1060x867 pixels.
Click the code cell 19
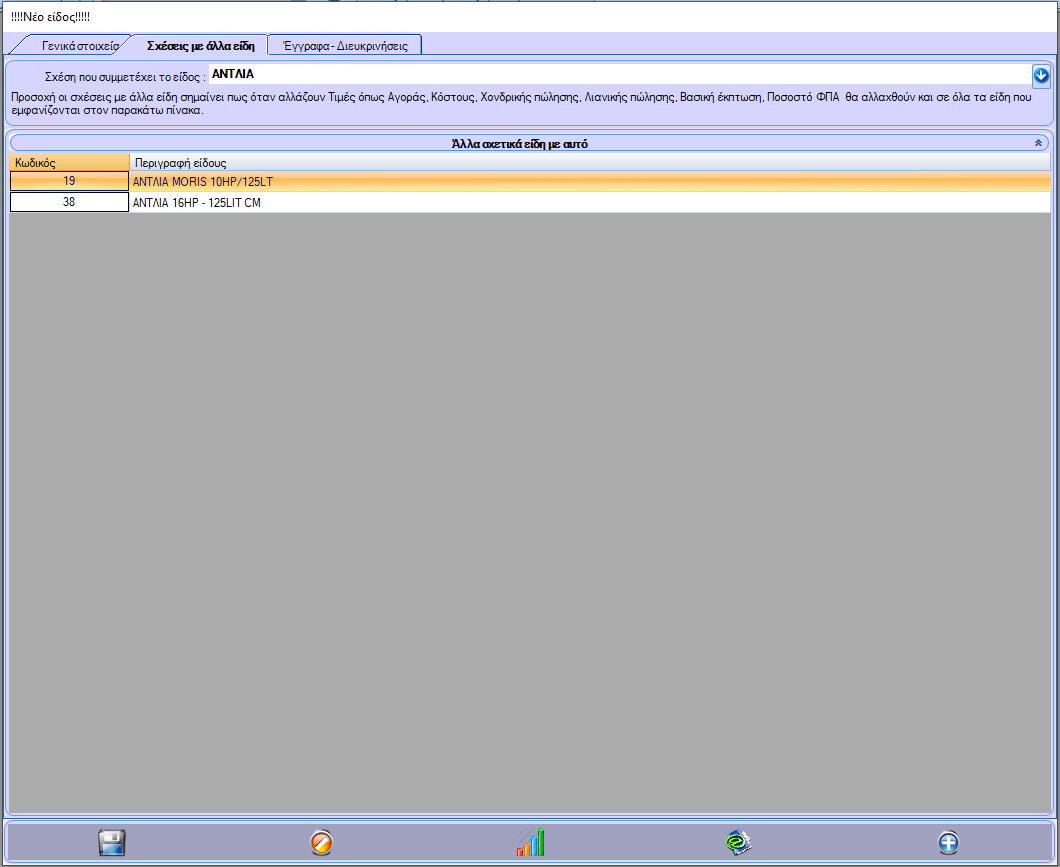tap(69, 182)
